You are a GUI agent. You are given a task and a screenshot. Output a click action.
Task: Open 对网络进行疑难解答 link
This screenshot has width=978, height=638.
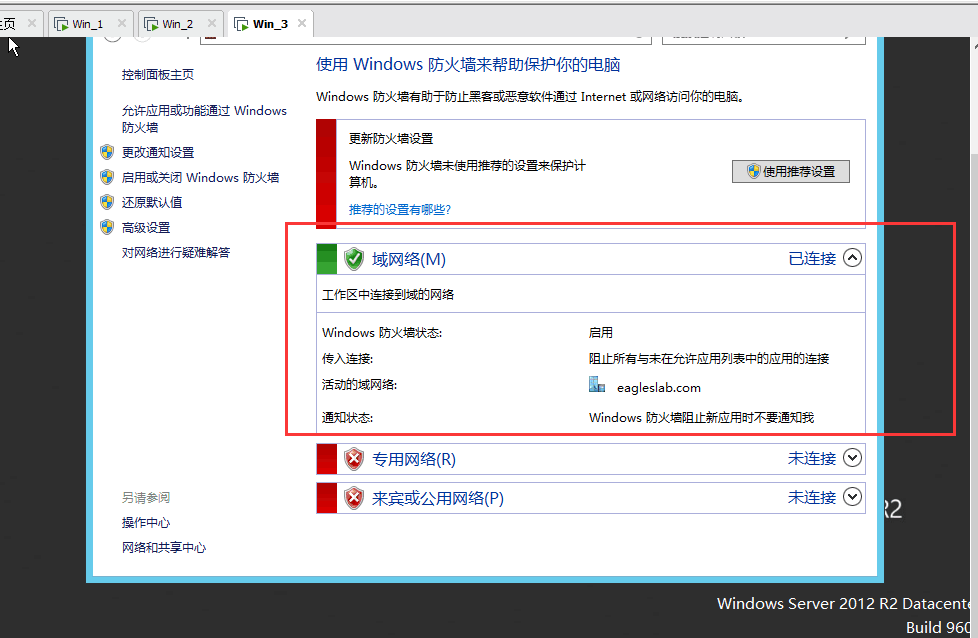pyautogui.click(x=176, y=253)
